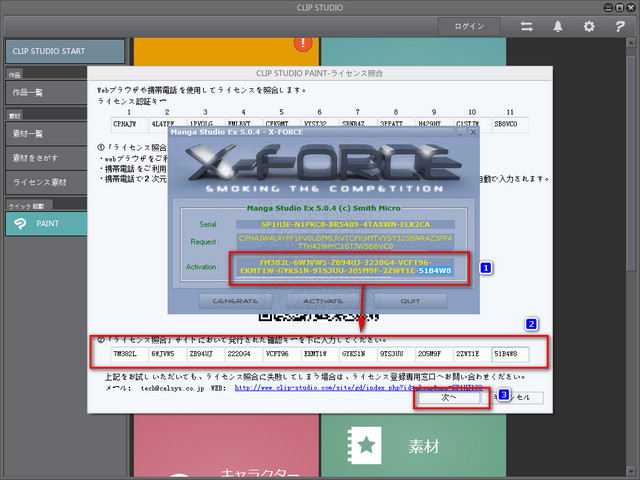Click confirmation key field containing 205M9F
This screenshot has height=480, width=640.
coord(434,354)
